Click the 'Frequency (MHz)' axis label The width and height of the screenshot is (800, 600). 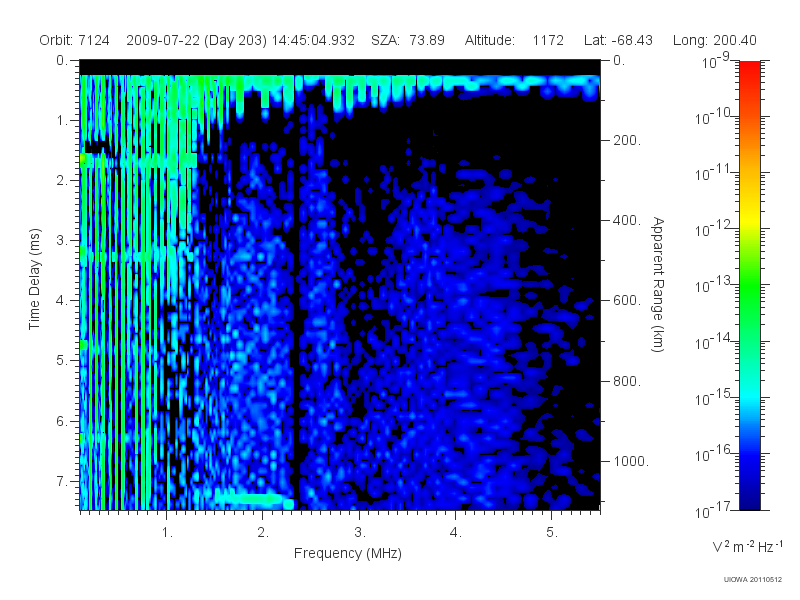click(347, 553)
